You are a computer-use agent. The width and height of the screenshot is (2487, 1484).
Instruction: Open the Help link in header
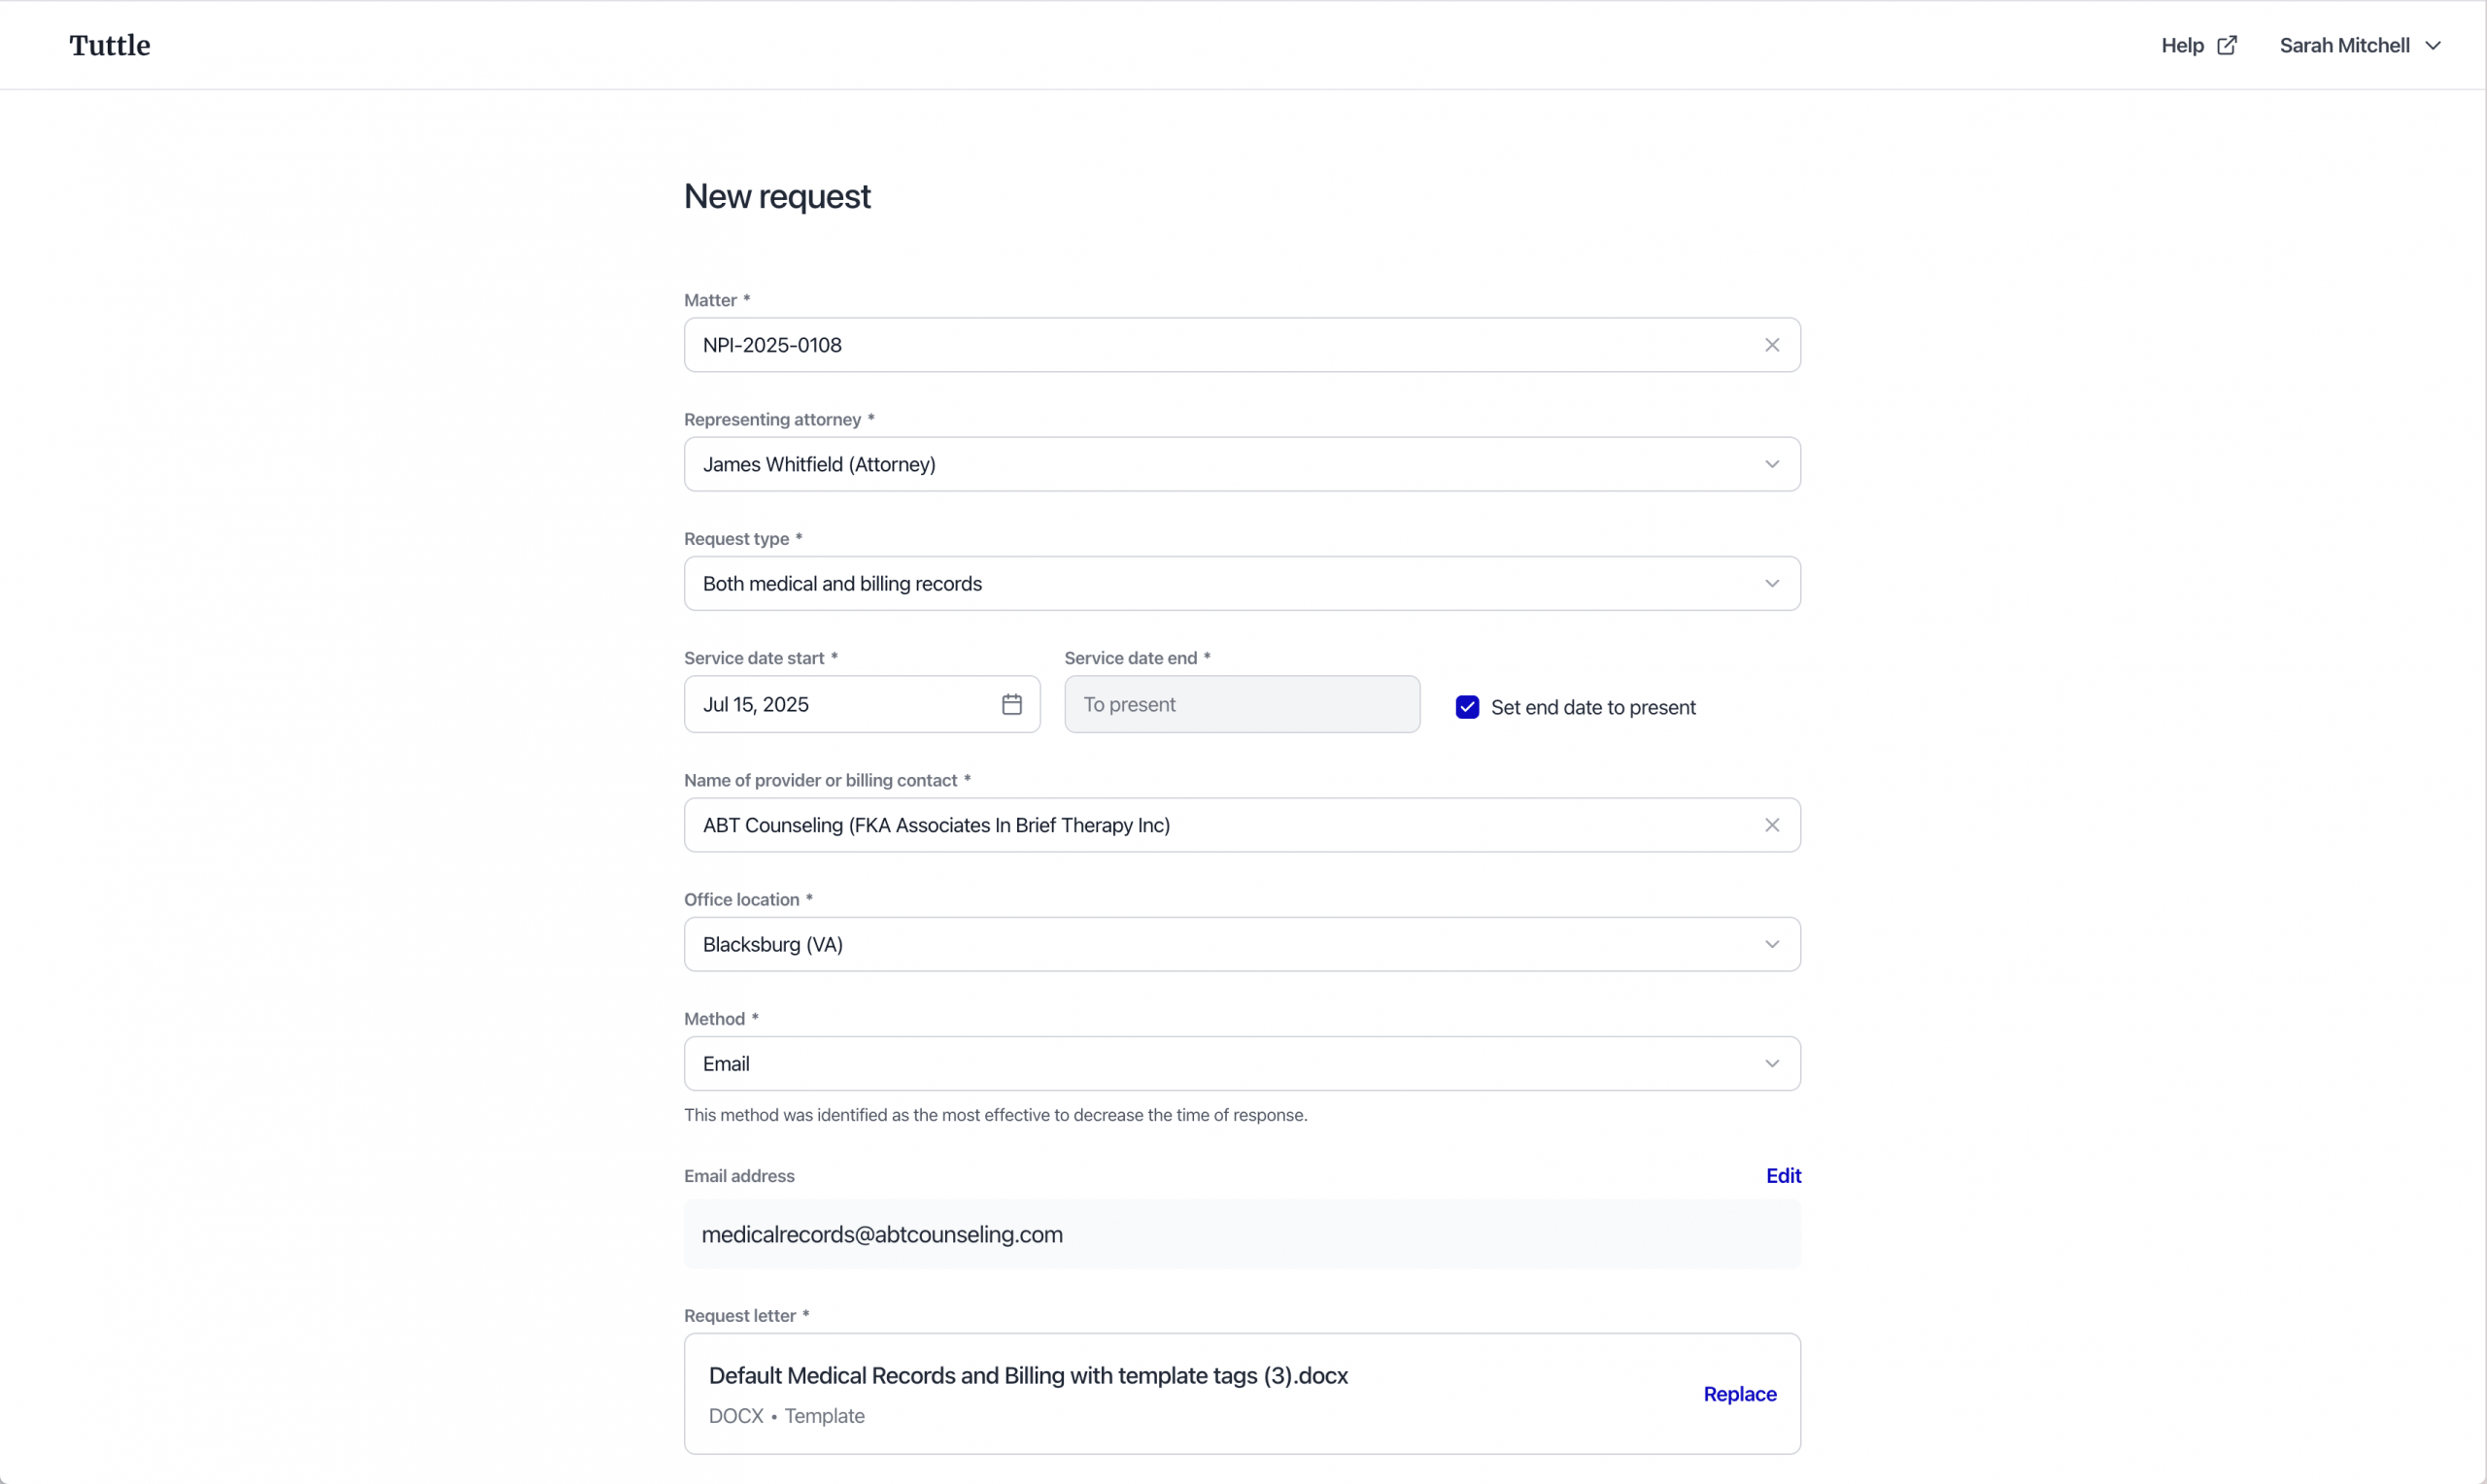pyautogui.click(x=2182, y=45)
